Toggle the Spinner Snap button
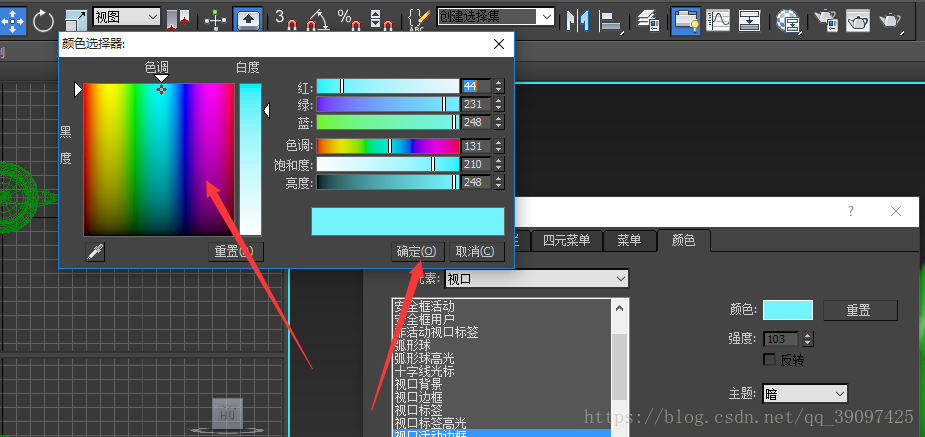This screenshot has height=437, width=925. point(381,19)
